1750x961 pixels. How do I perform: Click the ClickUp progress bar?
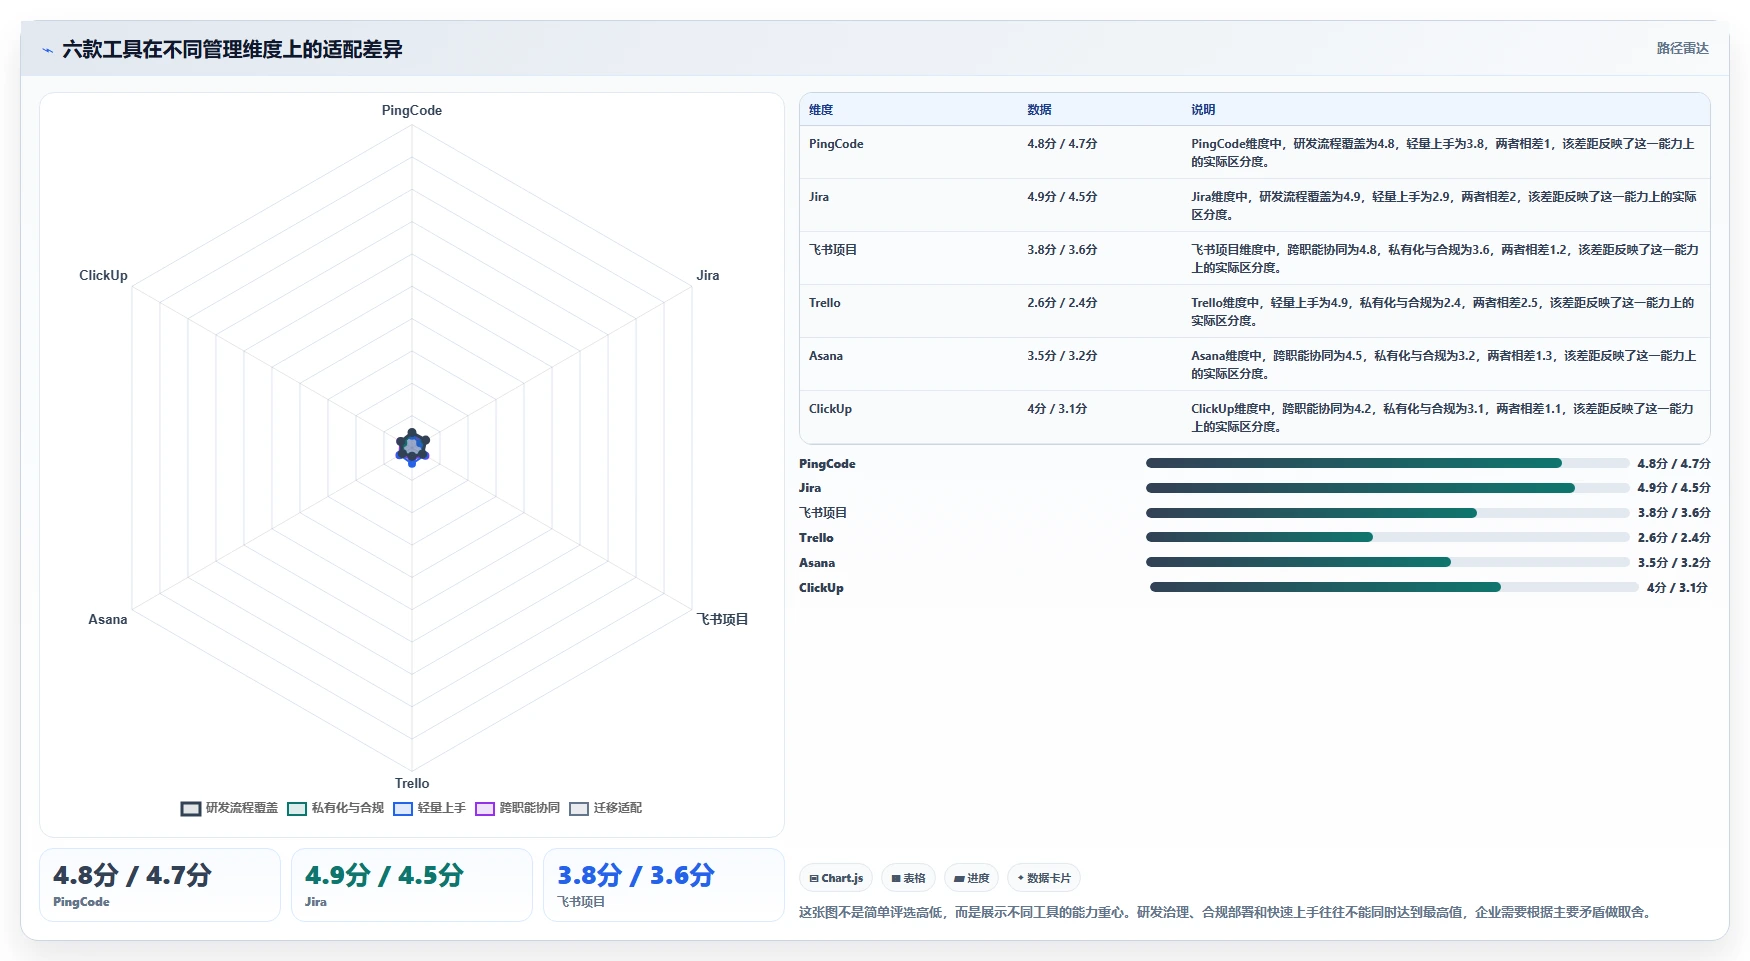pyautogui.click(x=1394, y=587)
